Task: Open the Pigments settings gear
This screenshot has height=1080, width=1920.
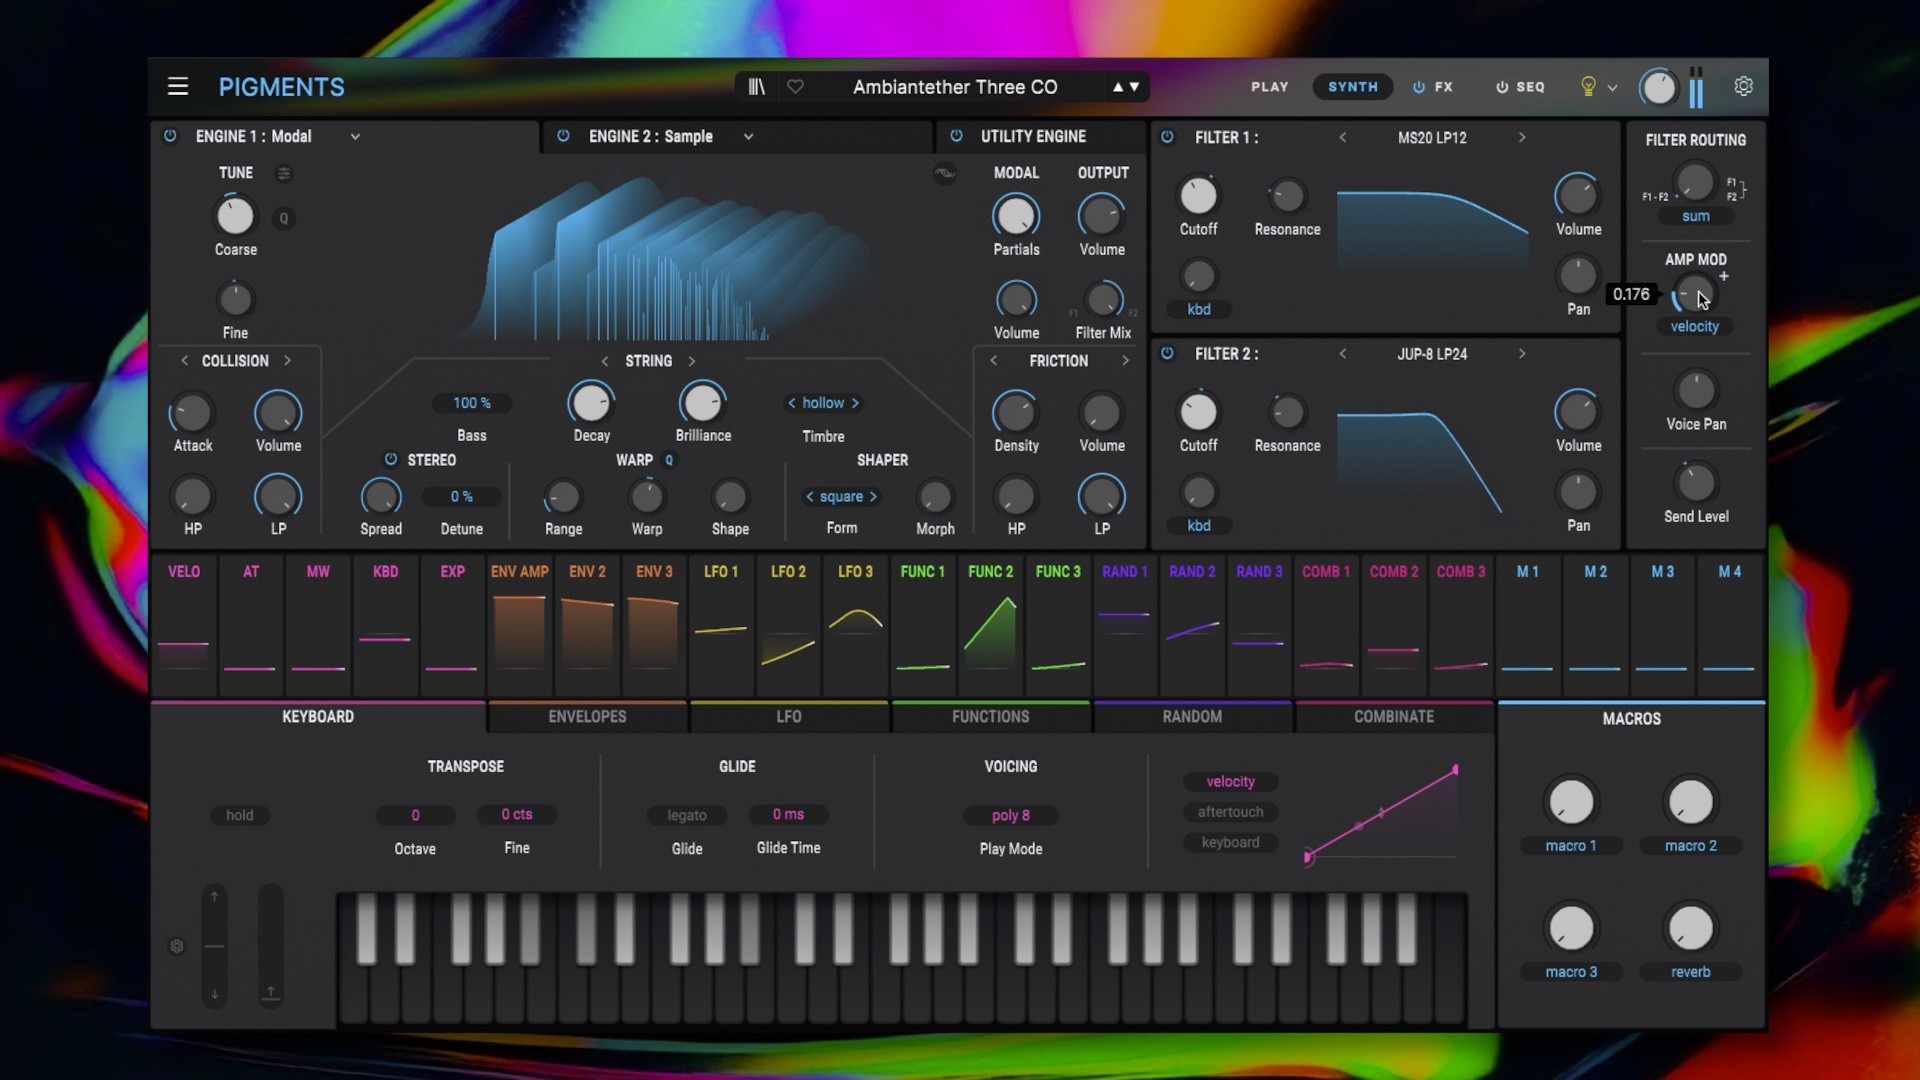Action: pos(1744,86)
